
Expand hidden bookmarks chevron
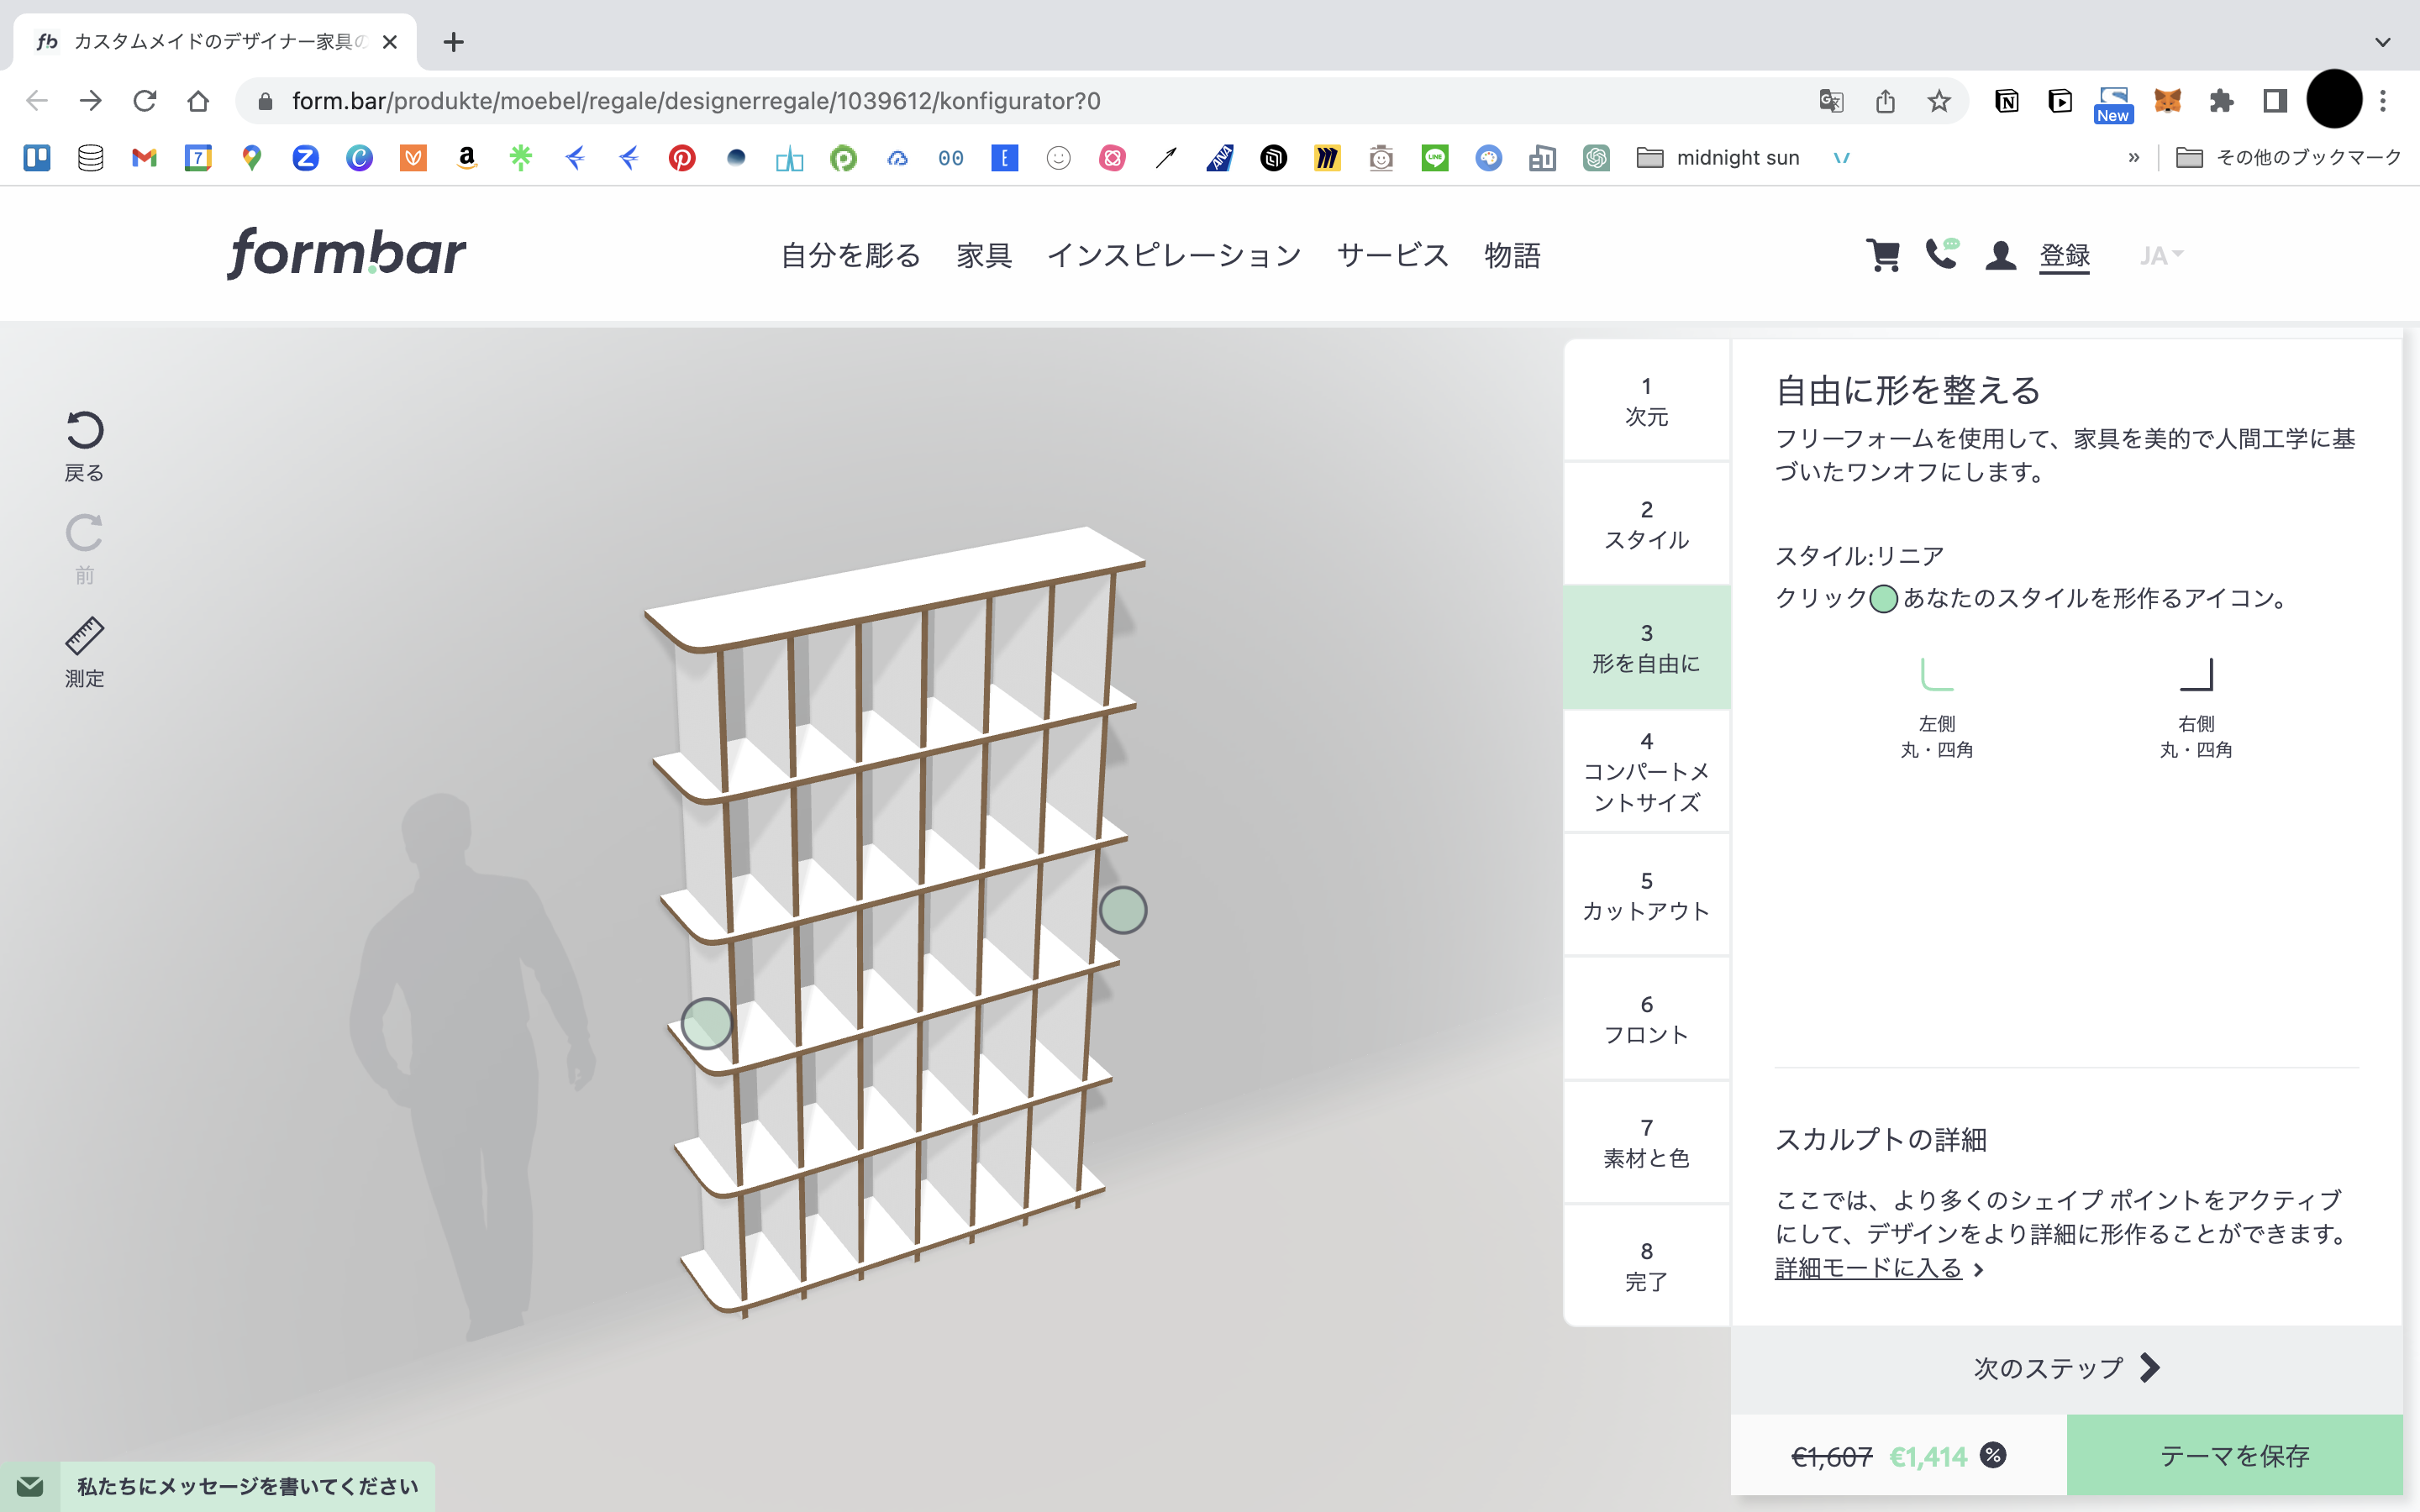coord(2133,157)
